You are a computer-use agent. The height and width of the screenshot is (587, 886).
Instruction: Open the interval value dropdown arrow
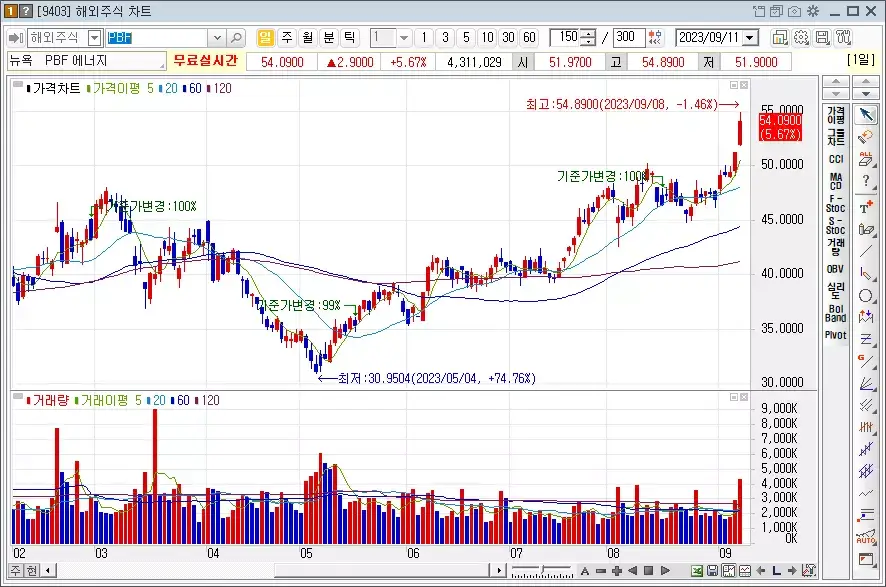[x=403, y=38]
